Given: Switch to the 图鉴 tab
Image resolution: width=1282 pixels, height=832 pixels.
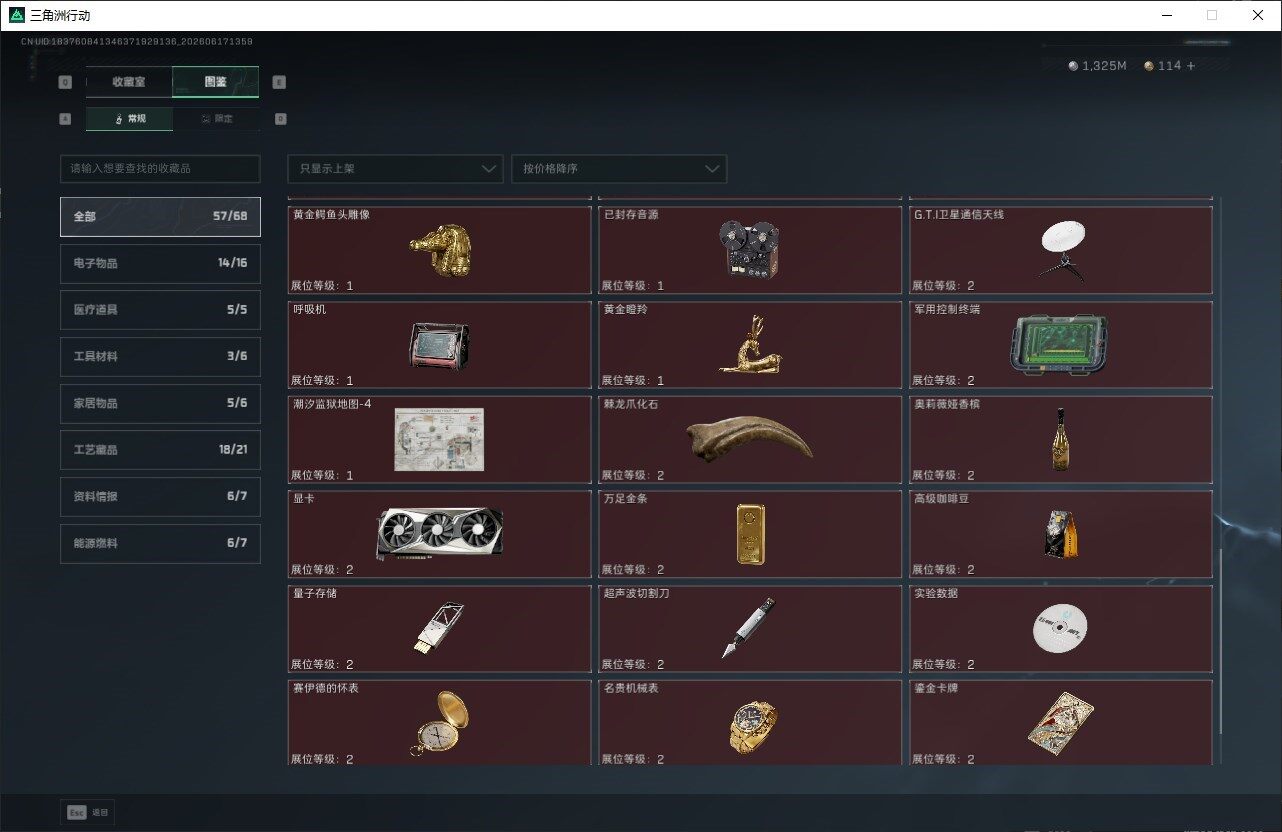Looking at the screenshot, I should tap(216, 82).
